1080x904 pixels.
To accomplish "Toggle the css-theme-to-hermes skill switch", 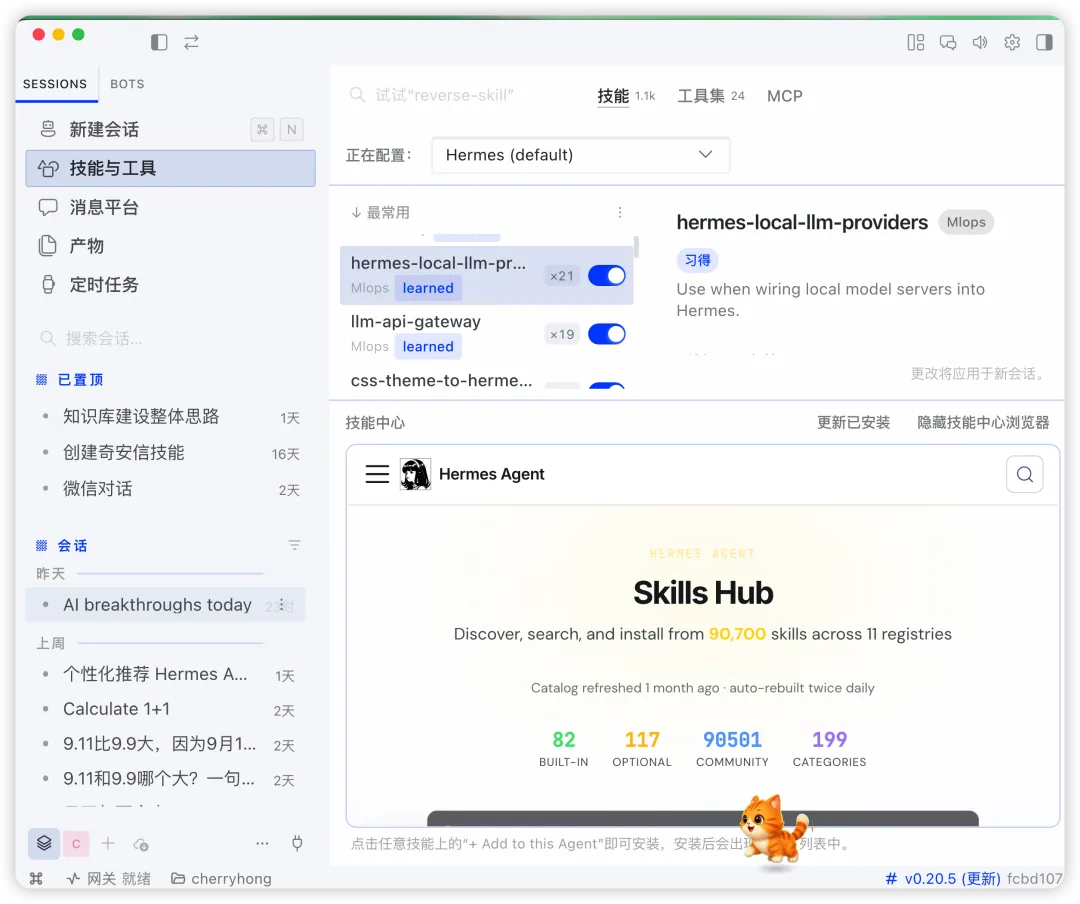I will 607,386.
